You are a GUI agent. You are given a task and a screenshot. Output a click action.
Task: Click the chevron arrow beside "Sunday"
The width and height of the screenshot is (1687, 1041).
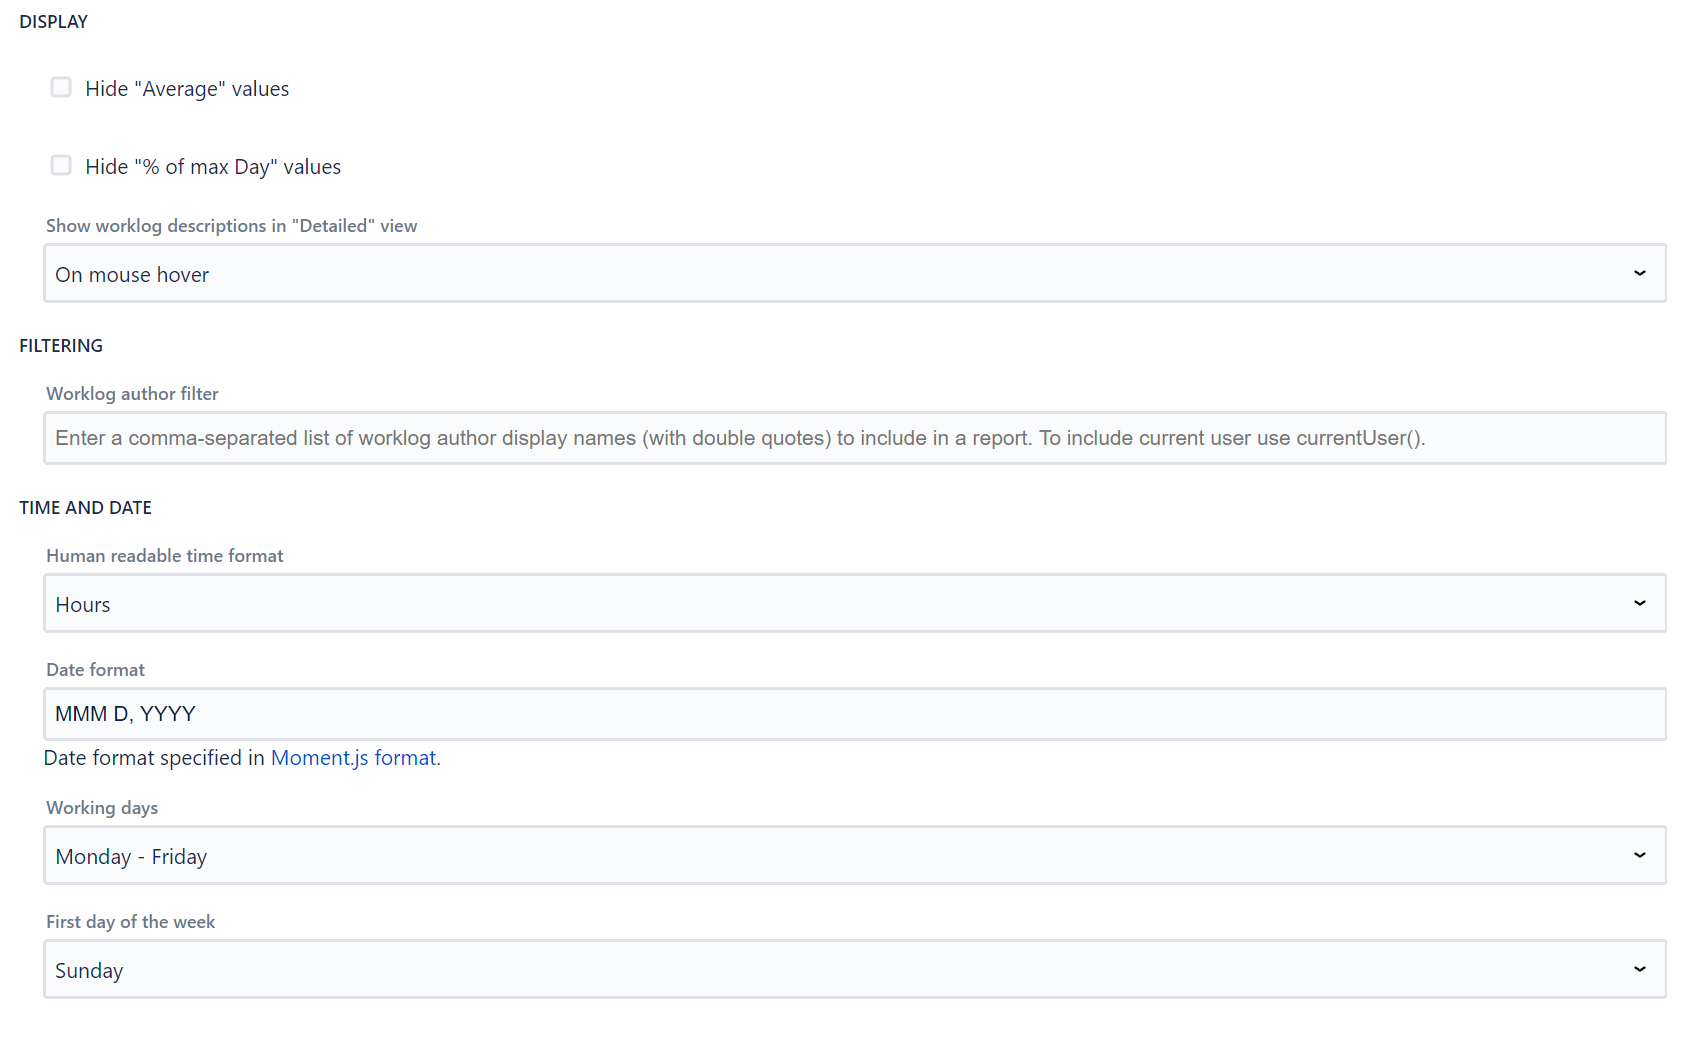1639,970
